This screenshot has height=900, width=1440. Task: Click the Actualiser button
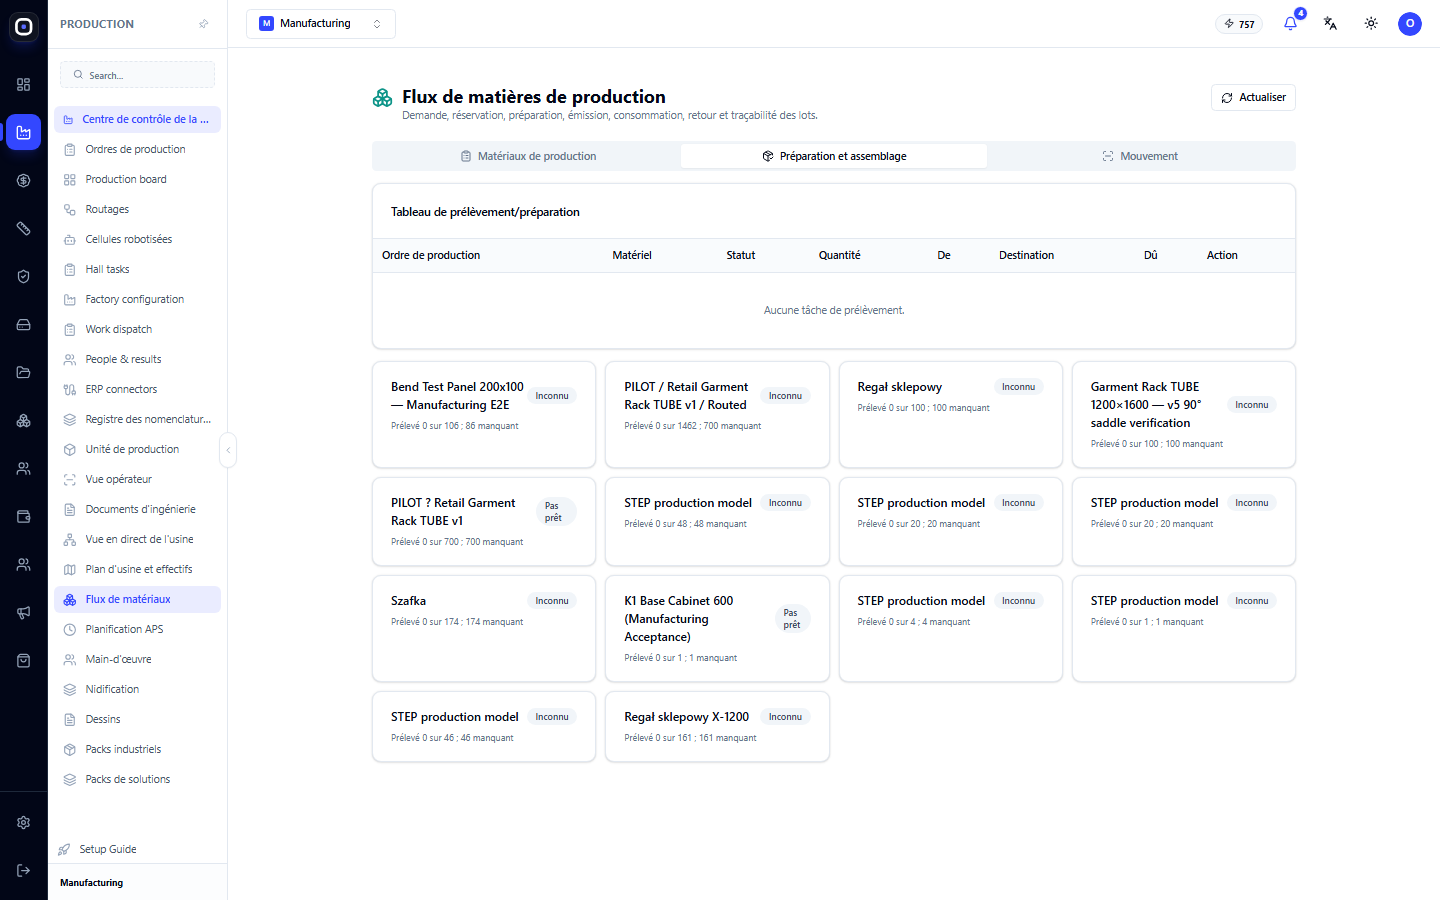1253,98
